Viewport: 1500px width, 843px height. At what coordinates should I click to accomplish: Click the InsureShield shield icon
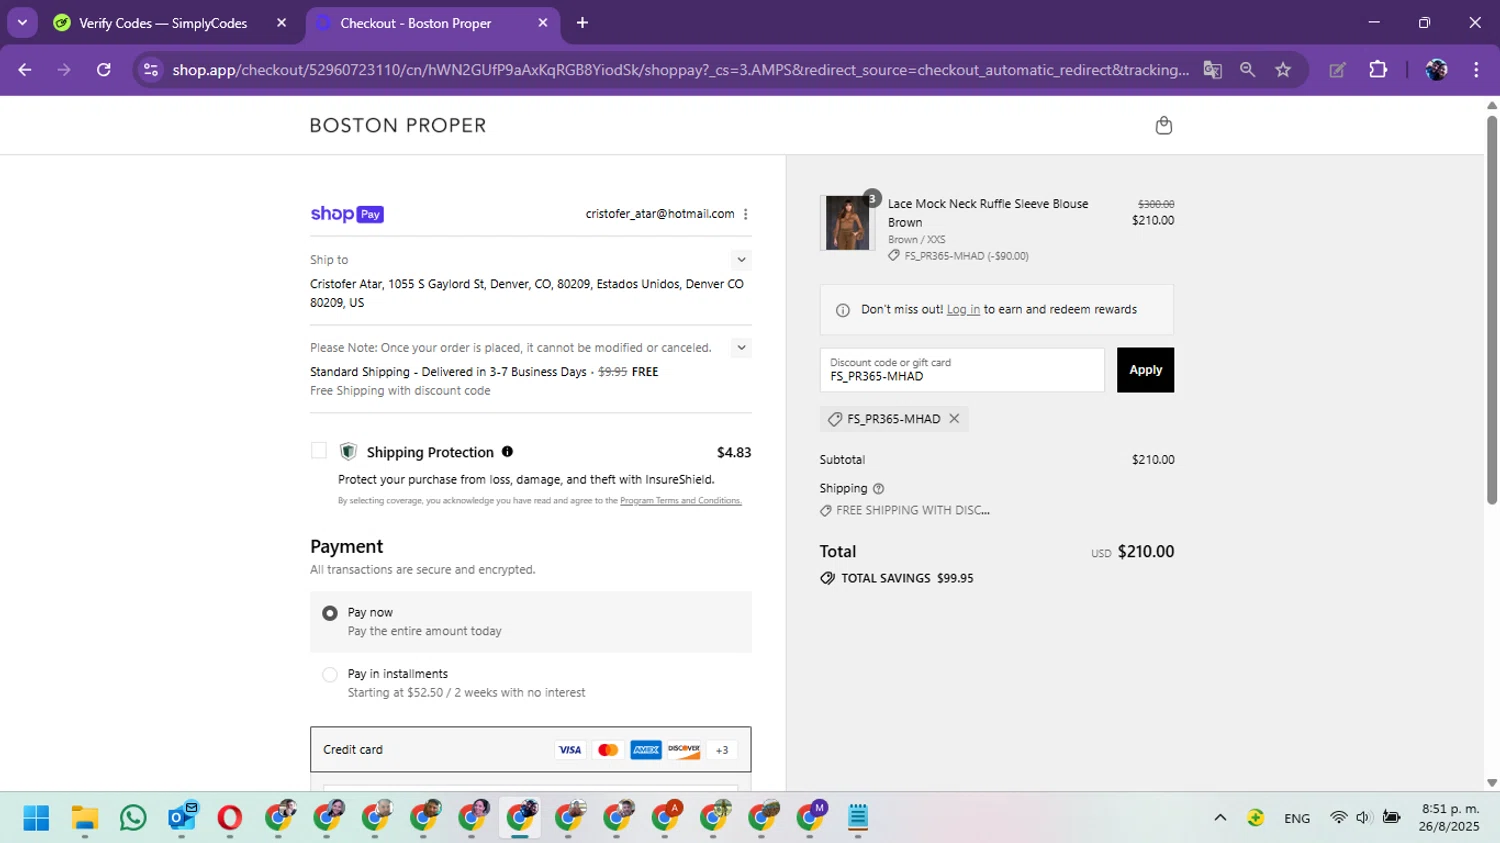pyautogui.click(x=348, y=452)
